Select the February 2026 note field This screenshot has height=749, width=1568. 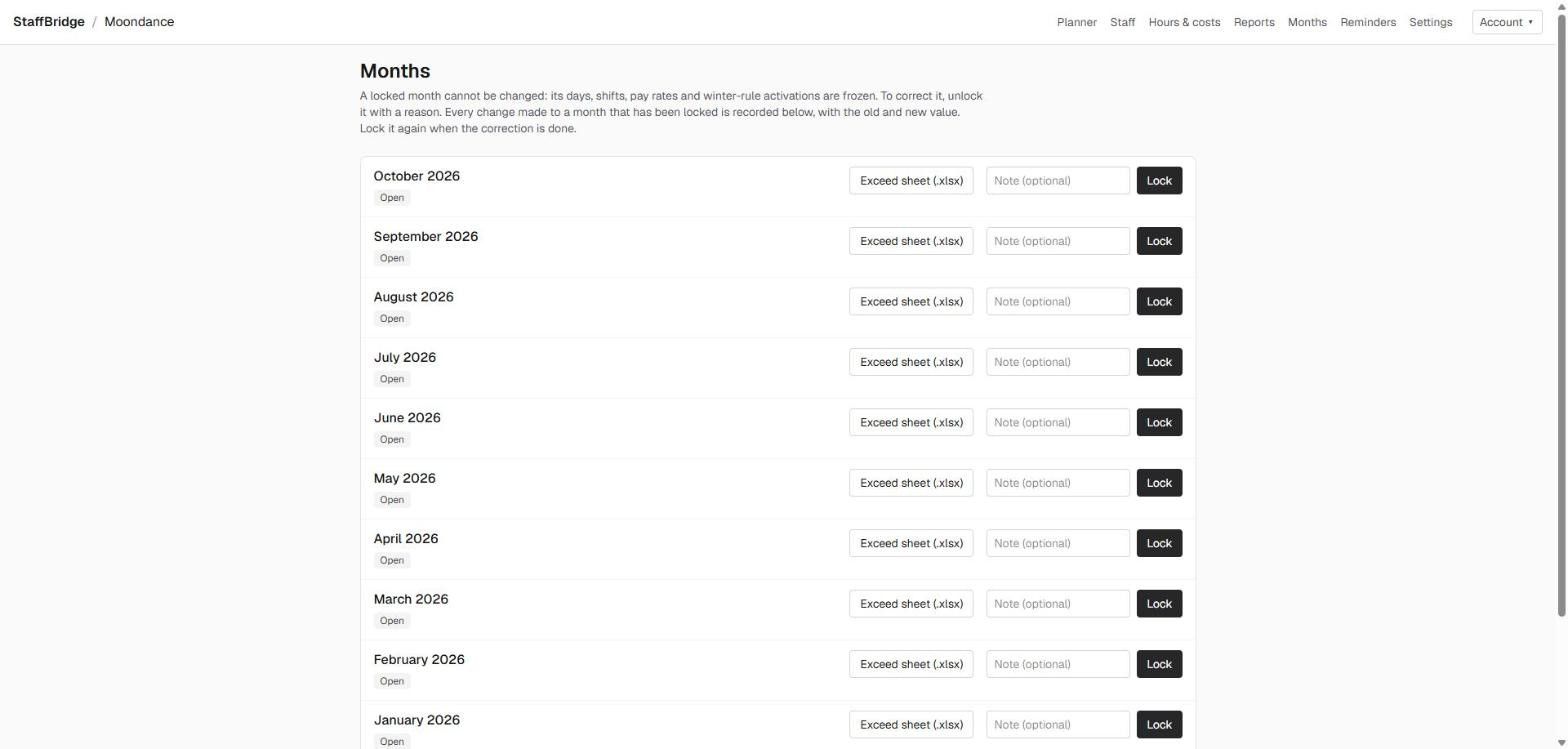coord(1058,665)
